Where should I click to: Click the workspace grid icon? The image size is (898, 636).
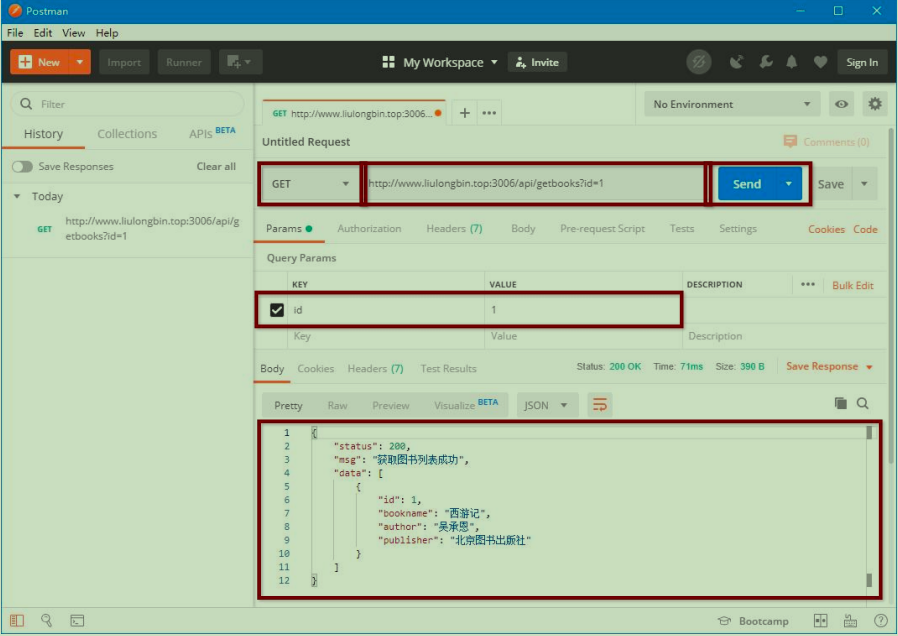(388, 62)
